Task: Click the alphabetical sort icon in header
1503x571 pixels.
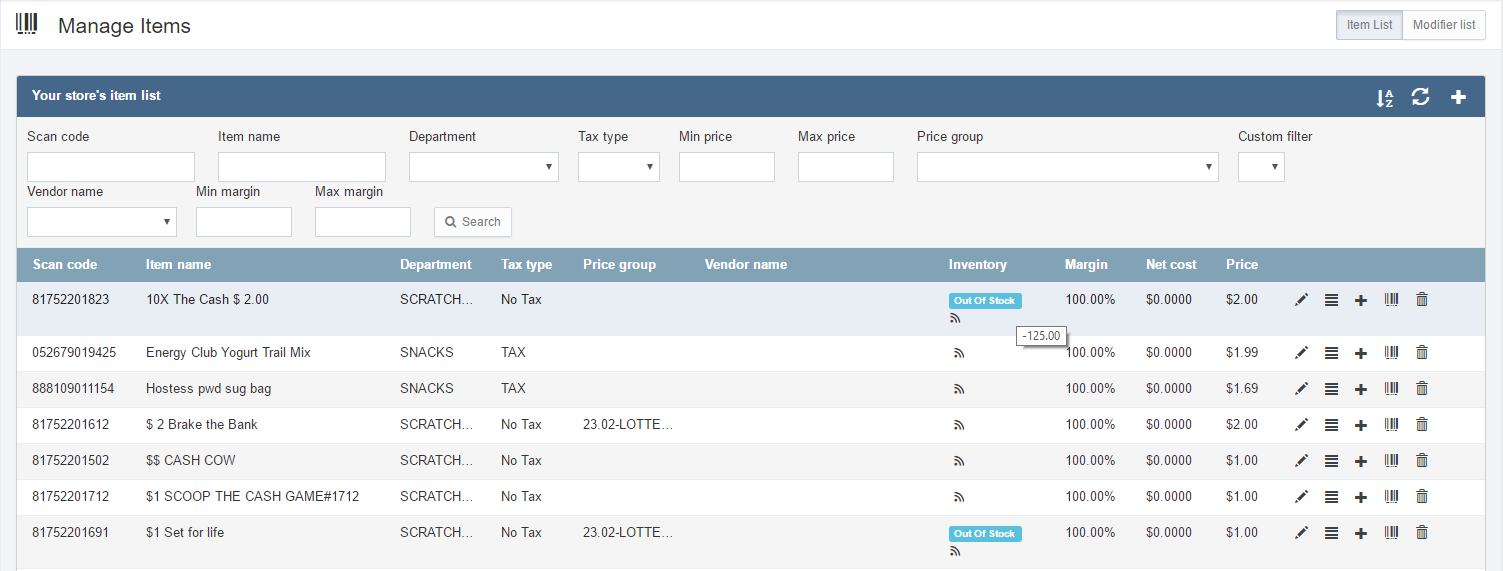Action: pyautogui.click(x=1384, y=97)
